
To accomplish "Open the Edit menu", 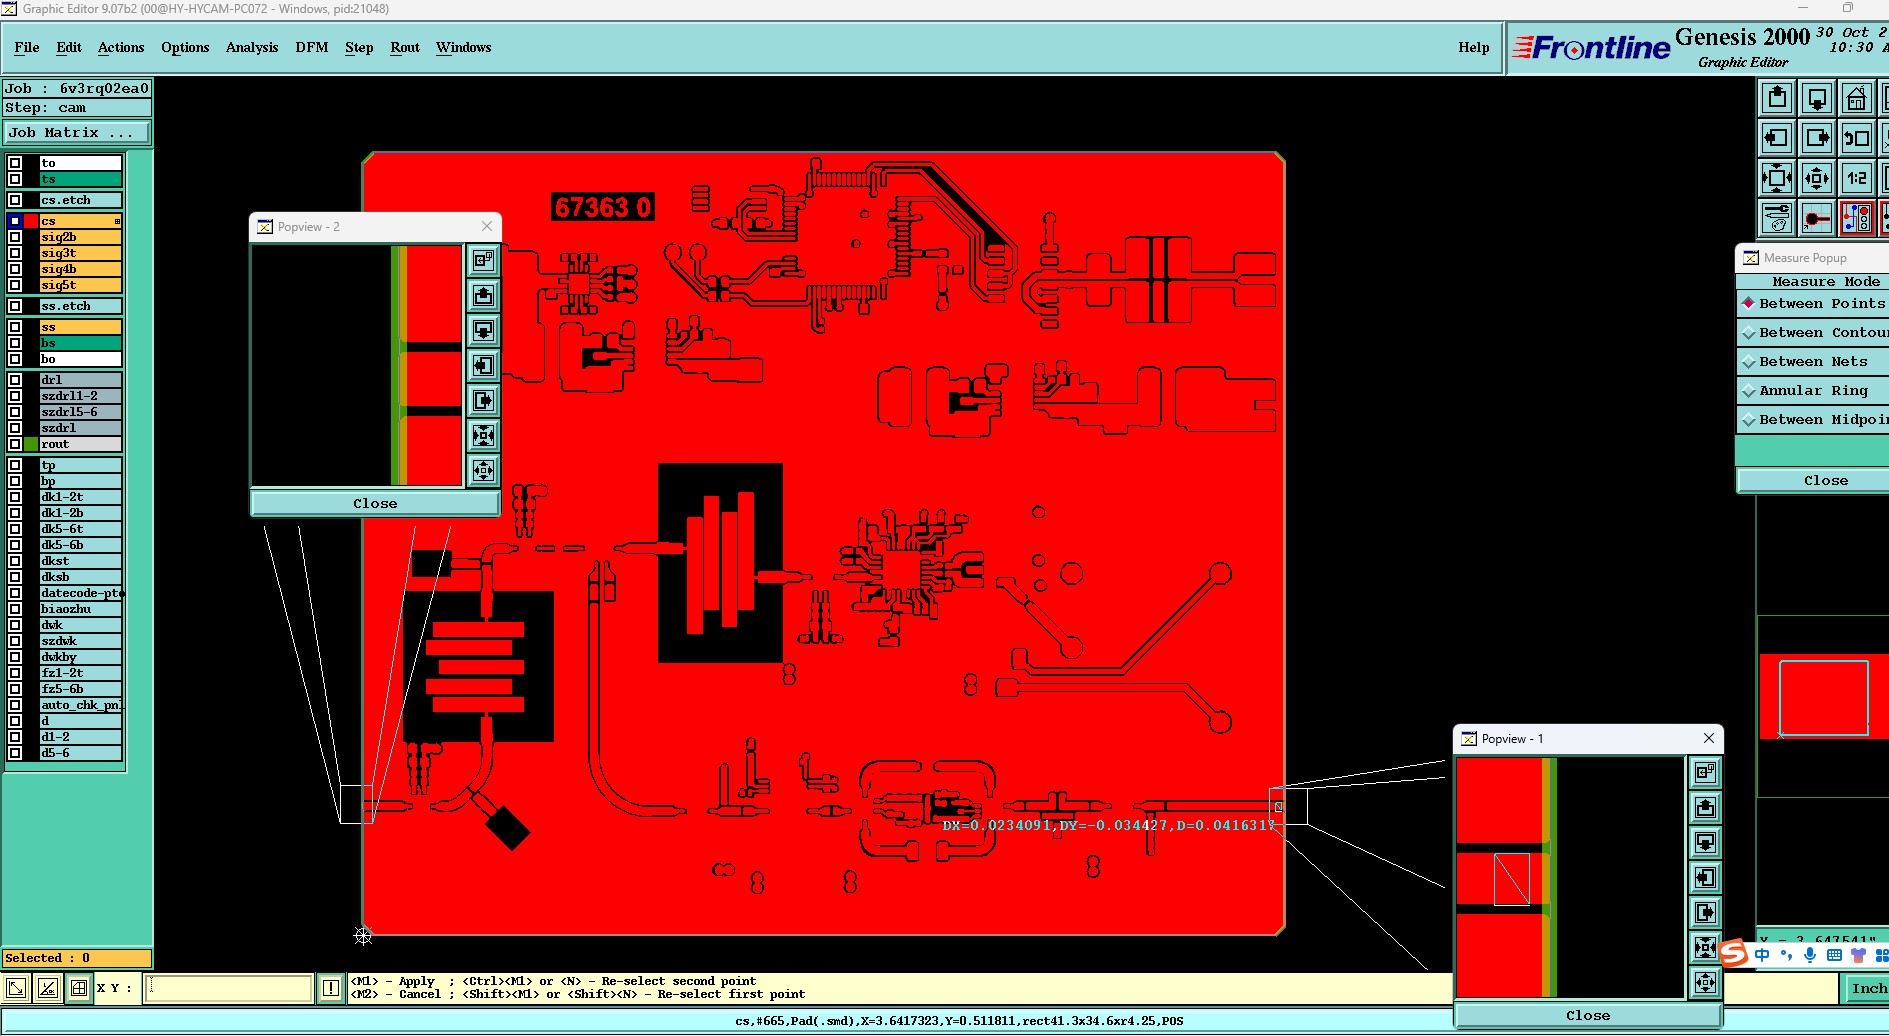I will click(x=69, y=47).
